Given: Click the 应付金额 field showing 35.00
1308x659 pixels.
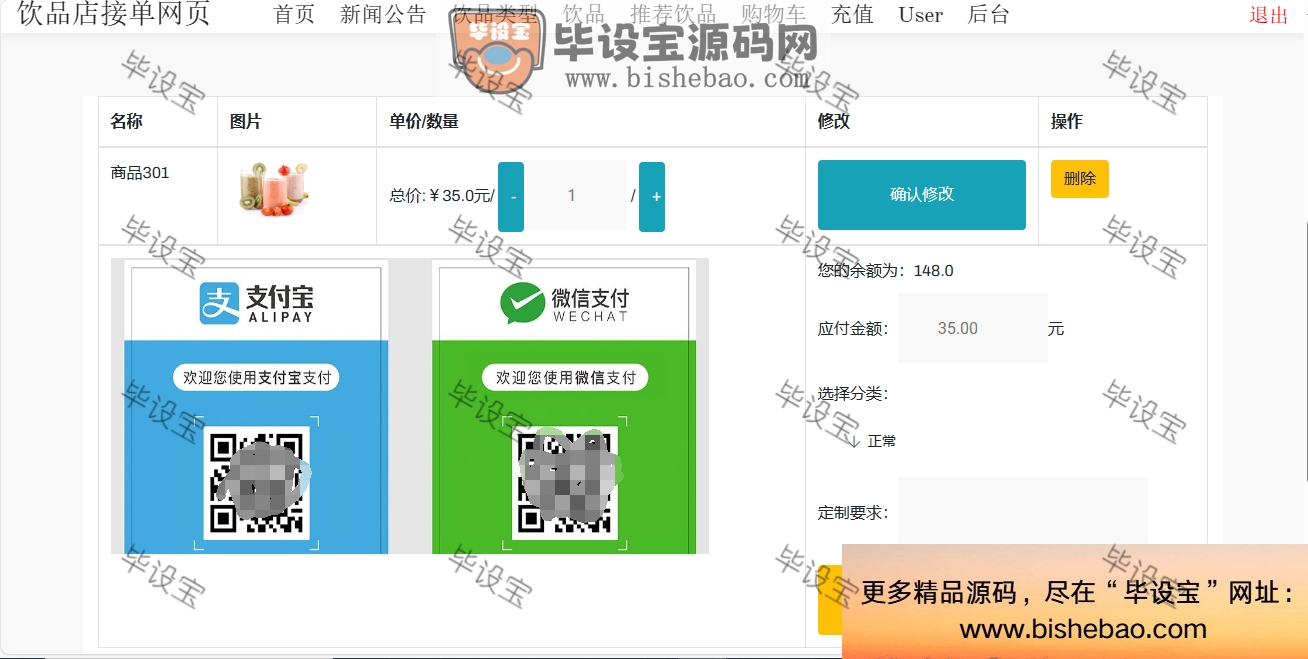Looking at the screenshot, I should (x=972, y=328).
